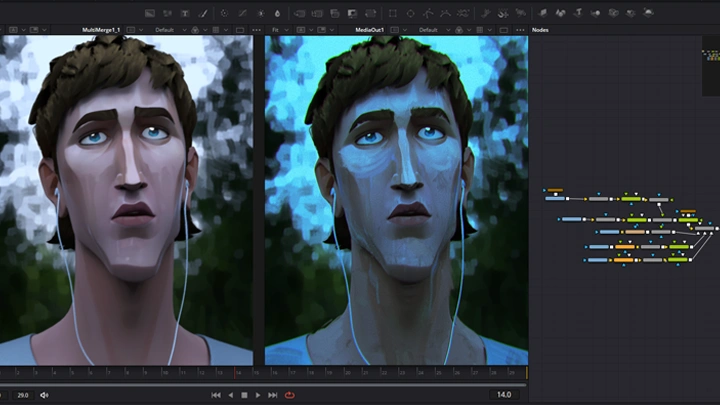Open the Default LUT dropdown on MediaOut1 viewer
The image size is (720, 405).
coord(434,30)
